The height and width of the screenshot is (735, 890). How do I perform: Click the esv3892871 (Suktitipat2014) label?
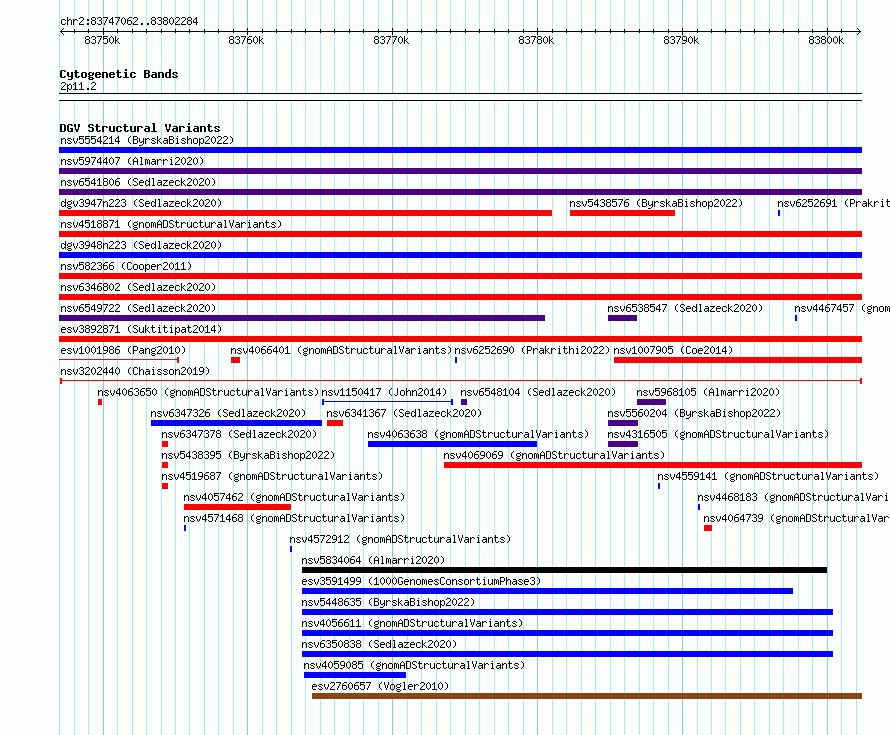pyautogui.click(x=141, y=329)
